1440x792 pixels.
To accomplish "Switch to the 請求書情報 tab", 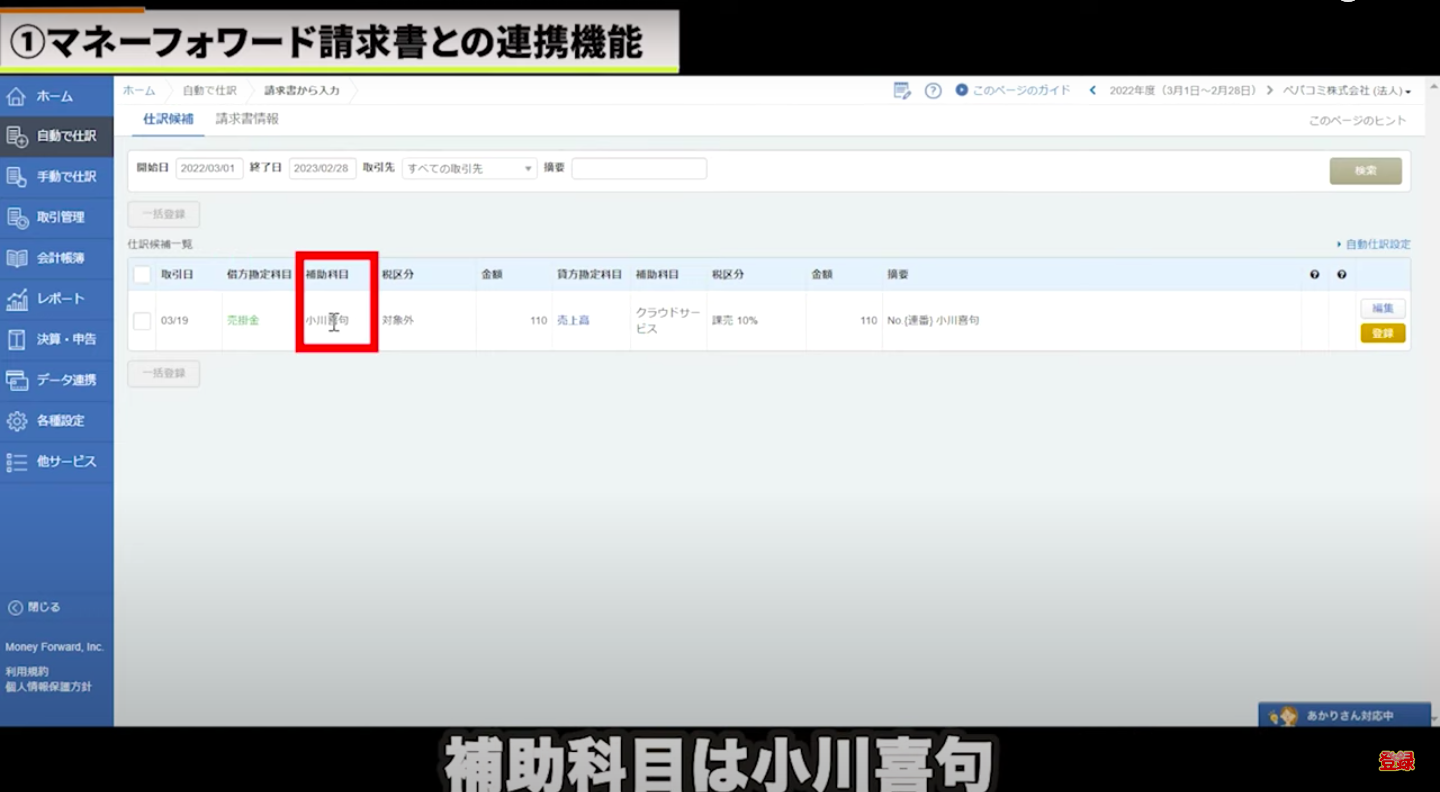I will point(247,119).
